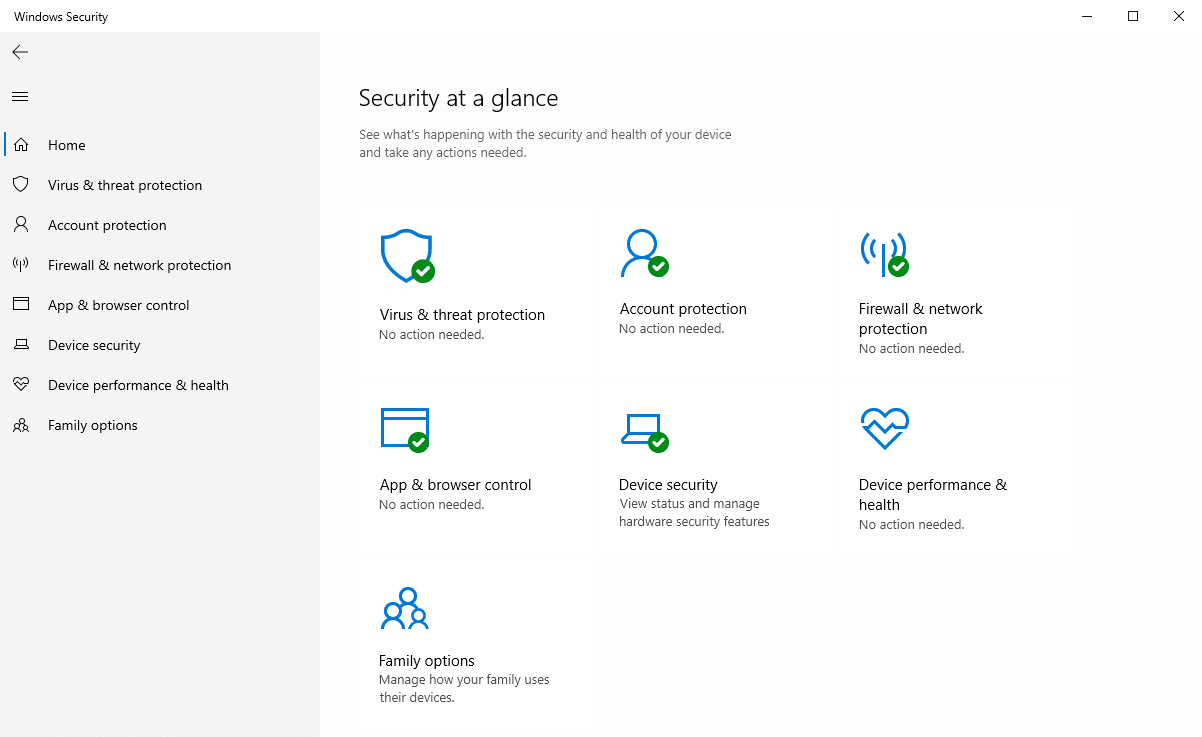The width and height of the screenshot is (1202, 737).
Task: Click the App & browser control window tile icon
Action: tap(405, 429)
